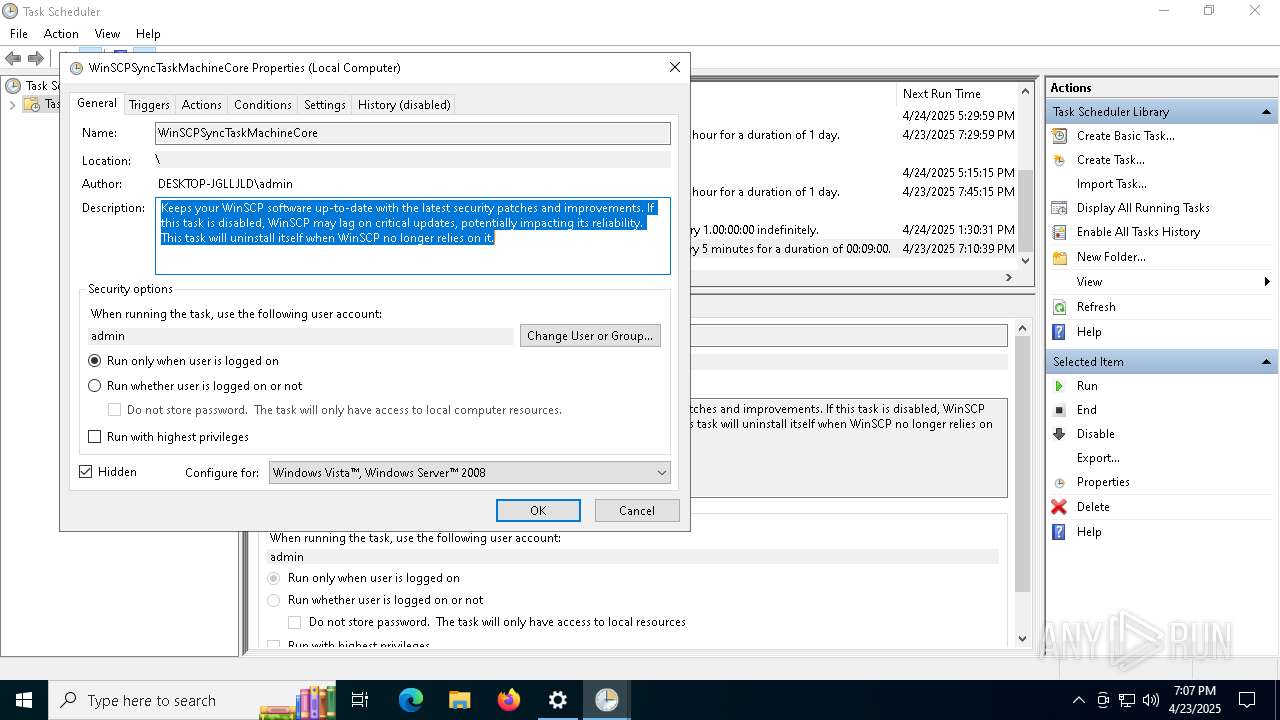Close the Properties dialog

pos(675,67)
